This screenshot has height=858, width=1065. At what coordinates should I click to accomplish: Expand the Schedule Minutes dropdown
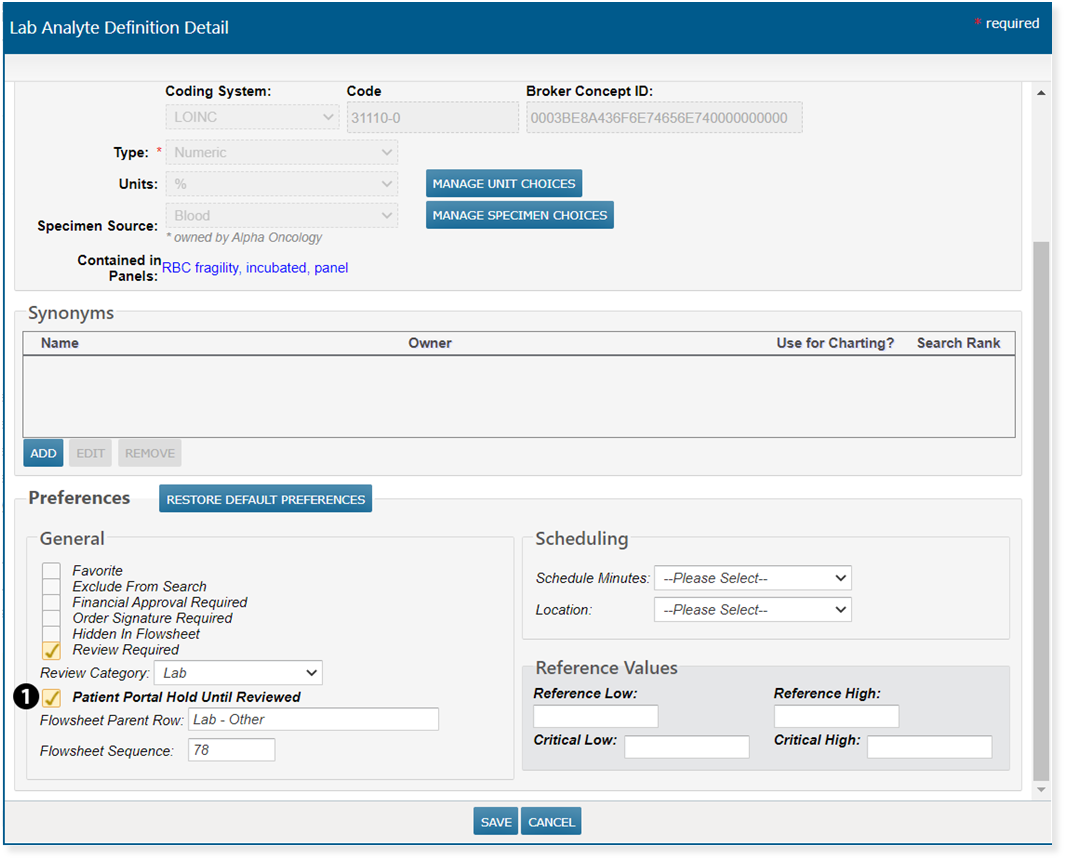(x=752, y=578)
